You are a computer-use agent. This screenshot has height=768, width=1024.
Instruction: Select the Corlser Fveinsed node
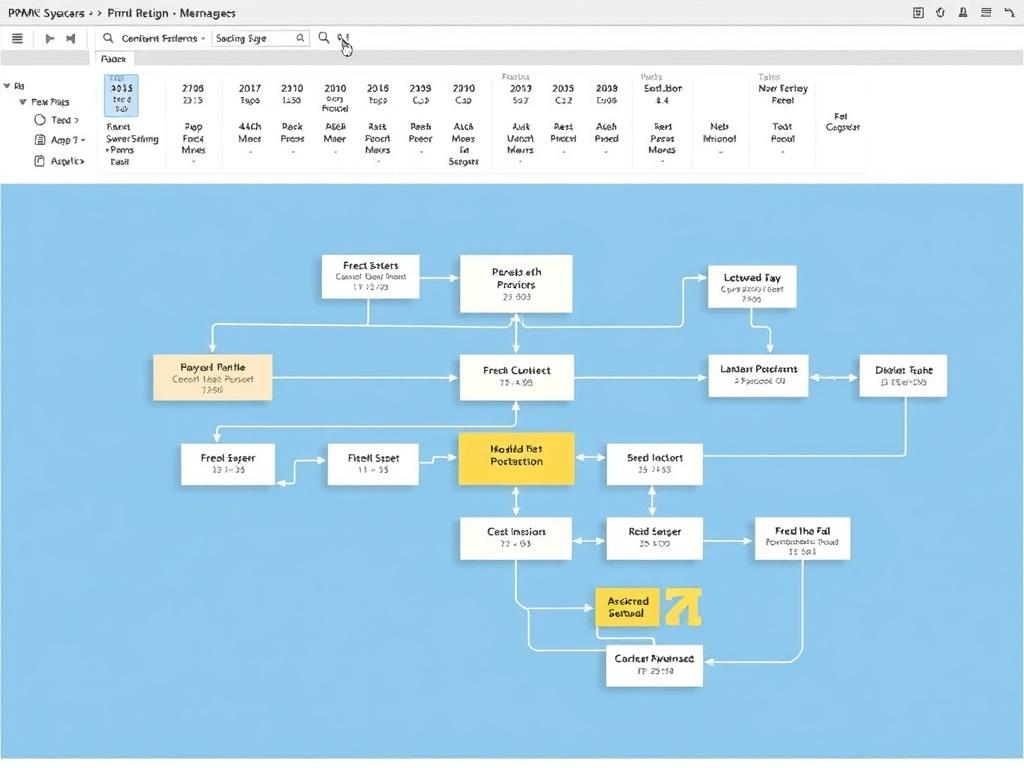[654, 665]
